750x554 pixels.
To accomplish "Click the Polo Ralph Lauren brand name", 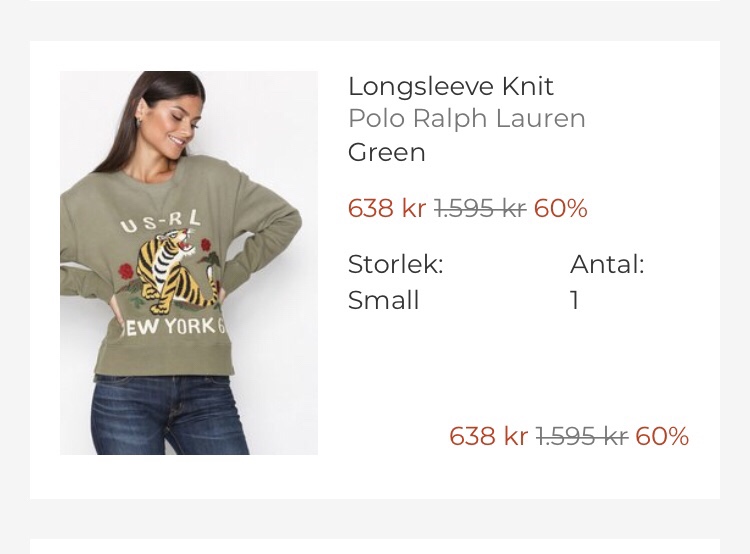I will click(x=467, y=118).
